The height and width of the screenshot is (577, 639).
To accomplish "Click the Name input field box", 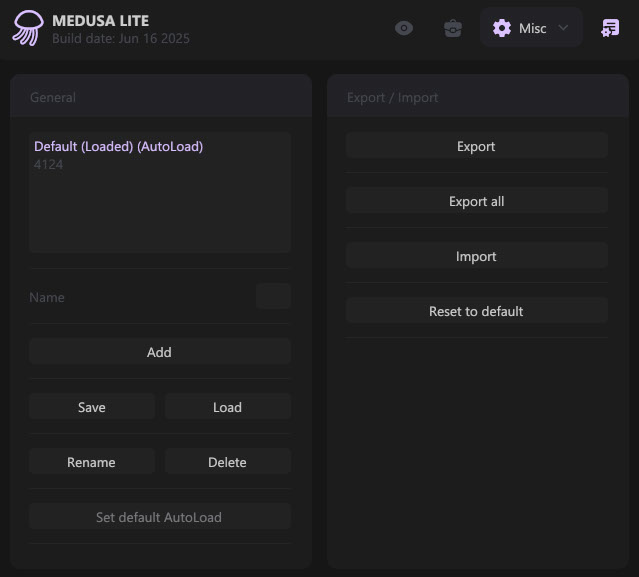I will pyautogui.click(x=273, y=297).
